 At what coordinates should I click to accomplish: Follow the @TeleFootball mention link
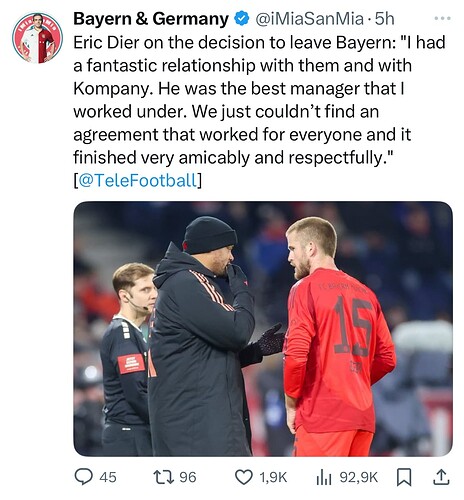pos(137,180)
